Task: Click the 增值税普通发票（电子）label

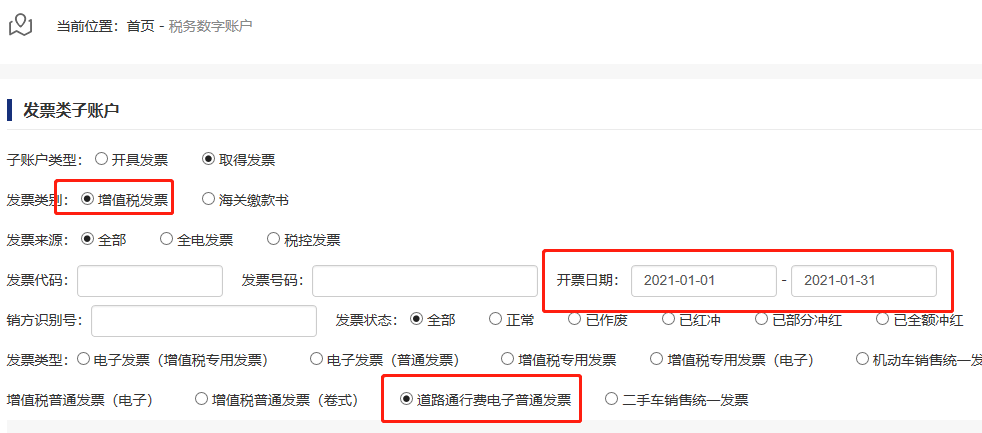Action: pos(80,400)
